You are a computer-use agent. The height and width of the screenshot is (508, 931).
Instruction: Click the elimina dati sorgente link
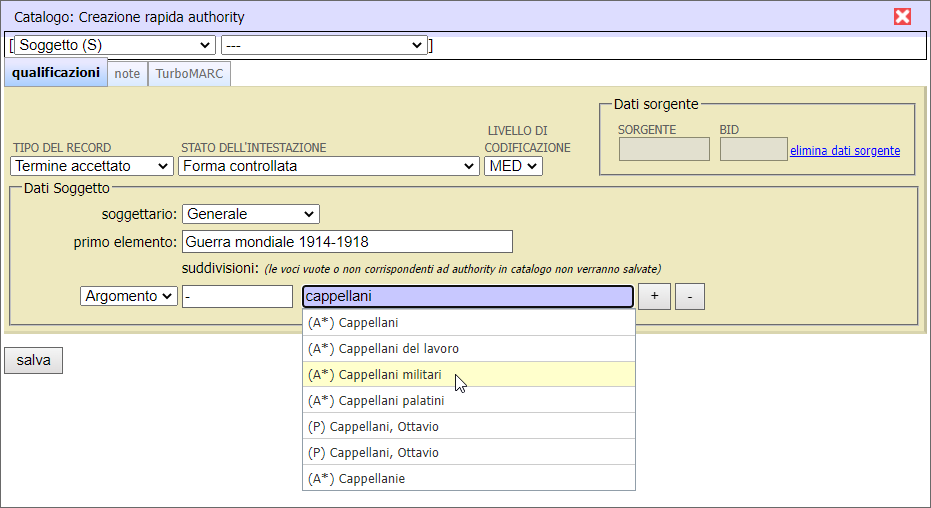(x=845, y=151)
